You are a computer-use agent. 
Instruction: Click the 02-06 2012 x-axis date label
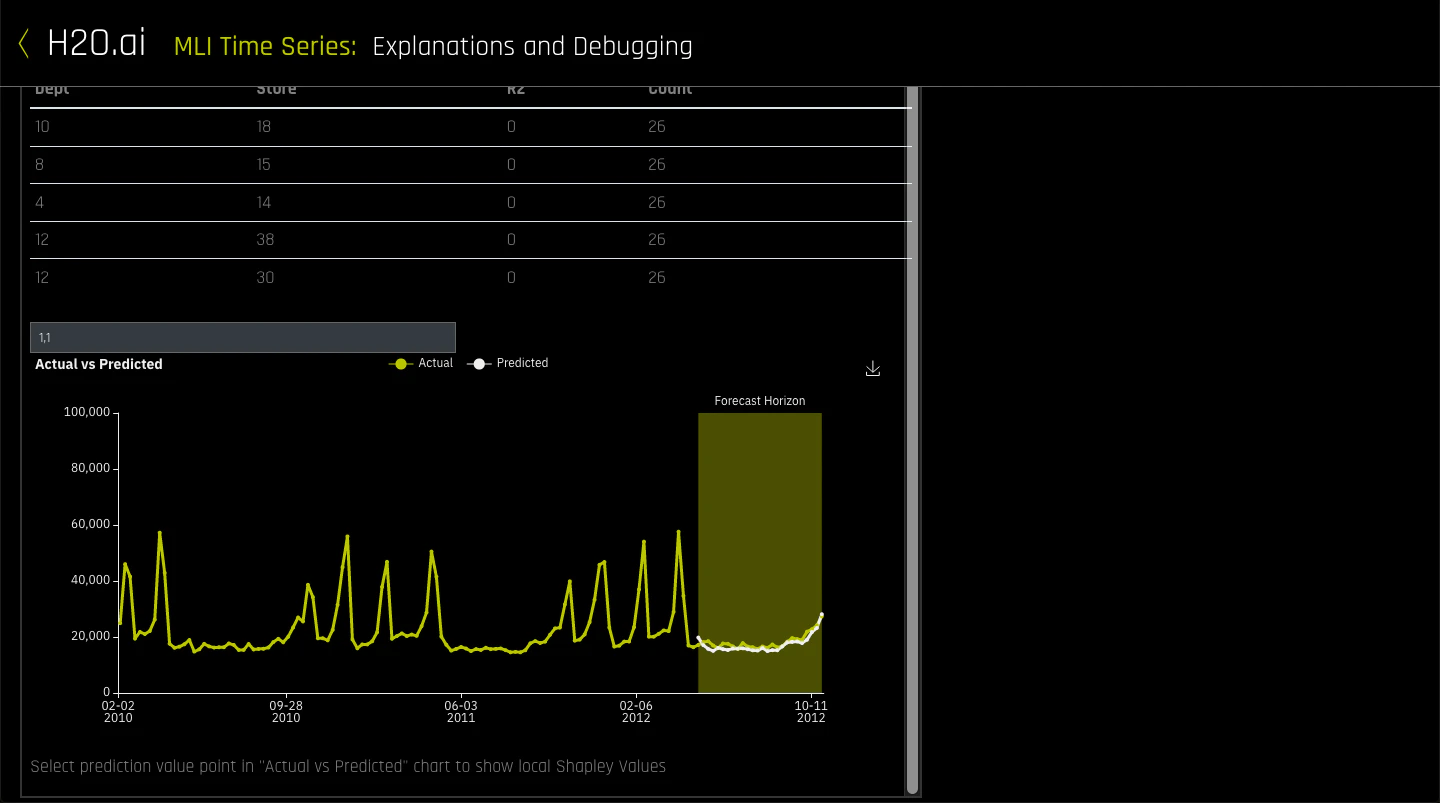pyautogui.click(x=636, y=711)
